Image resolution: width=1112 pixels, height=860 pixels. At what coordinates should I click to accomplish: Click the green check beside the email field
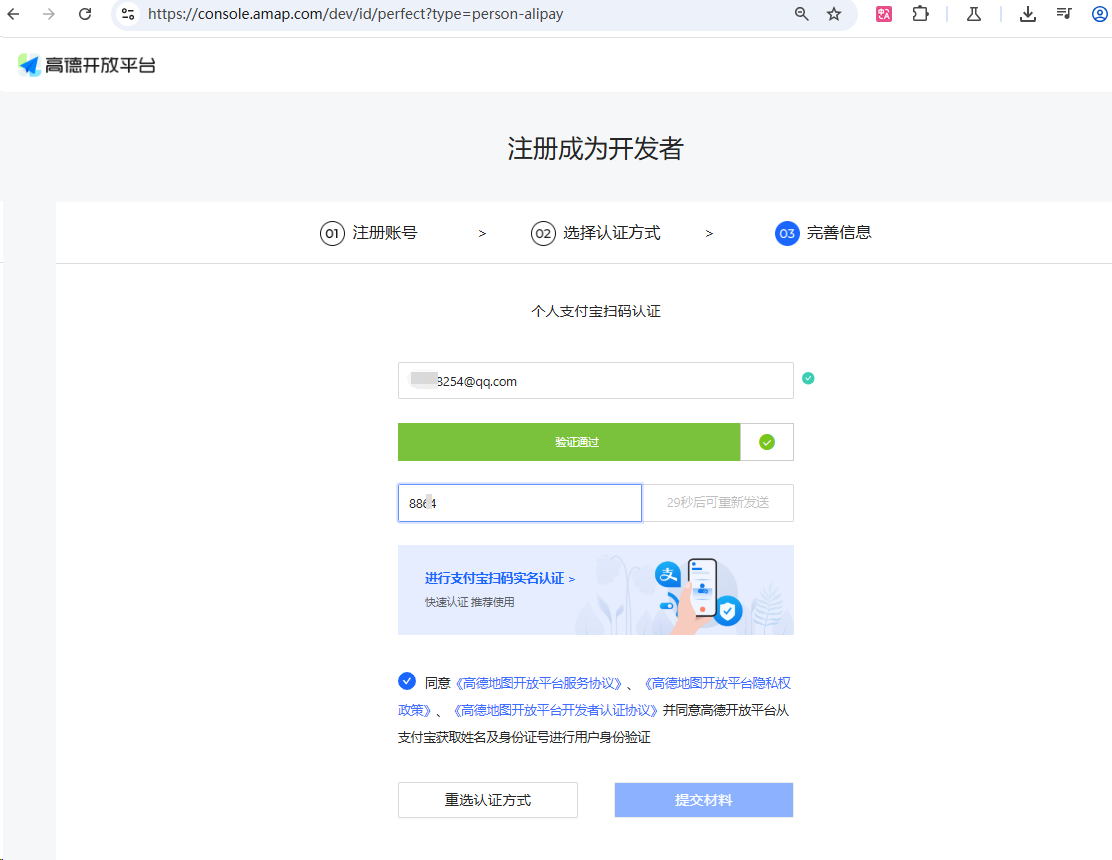coord(808,379)
